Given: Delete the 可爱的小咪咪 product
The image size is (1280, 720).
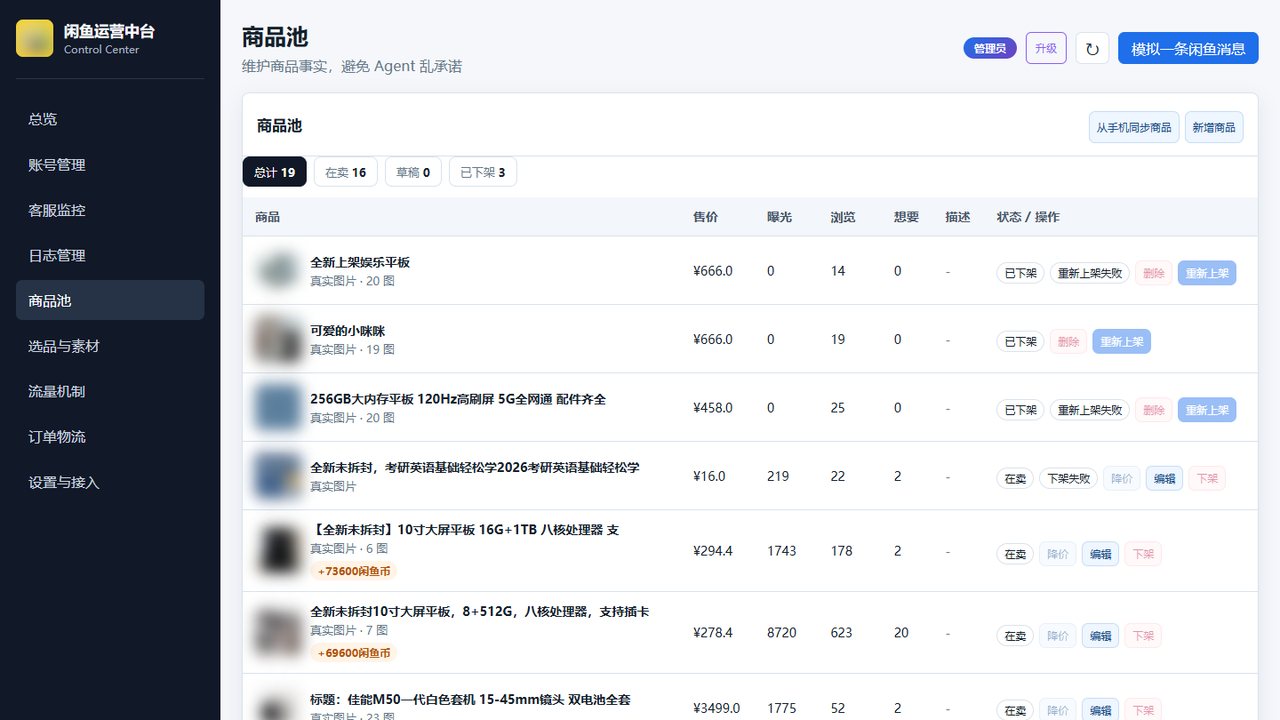Looking at the screenshot, I should [1068, 341].
